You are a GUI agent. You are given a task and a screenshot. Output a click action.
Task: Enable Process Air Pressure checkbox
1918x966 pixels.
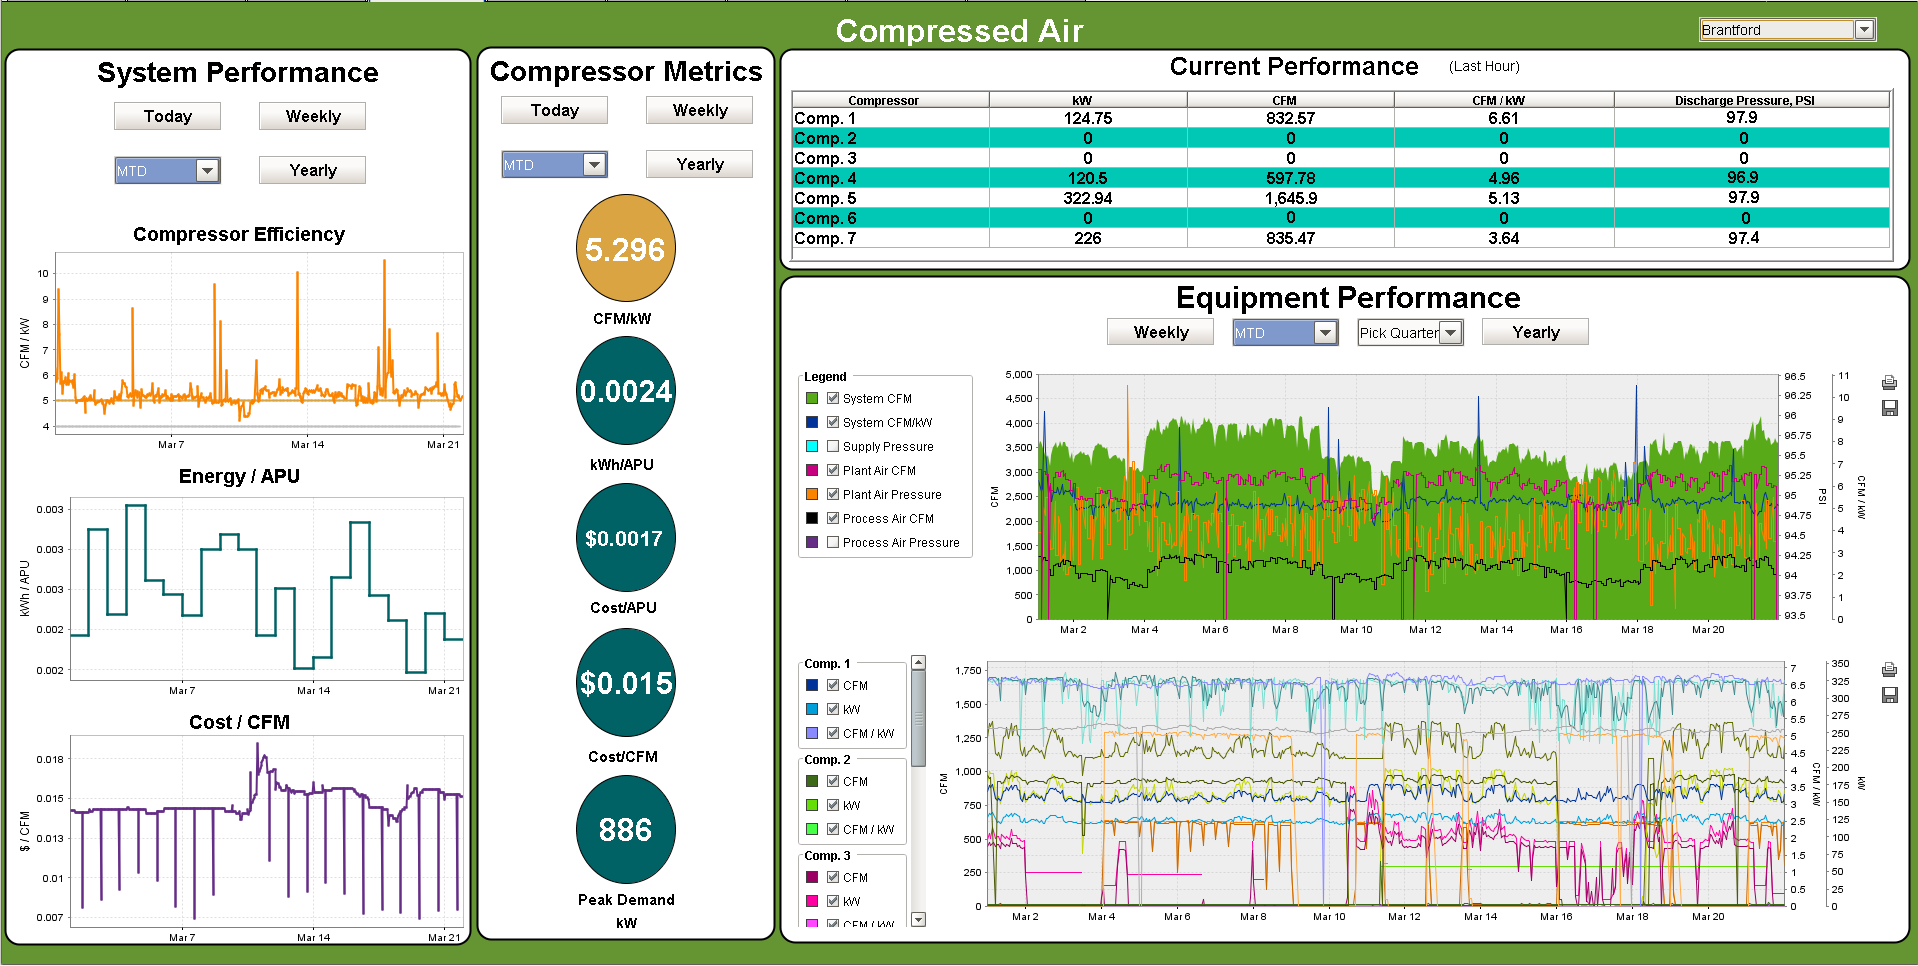pyautogui.click(x=833, y=542)
